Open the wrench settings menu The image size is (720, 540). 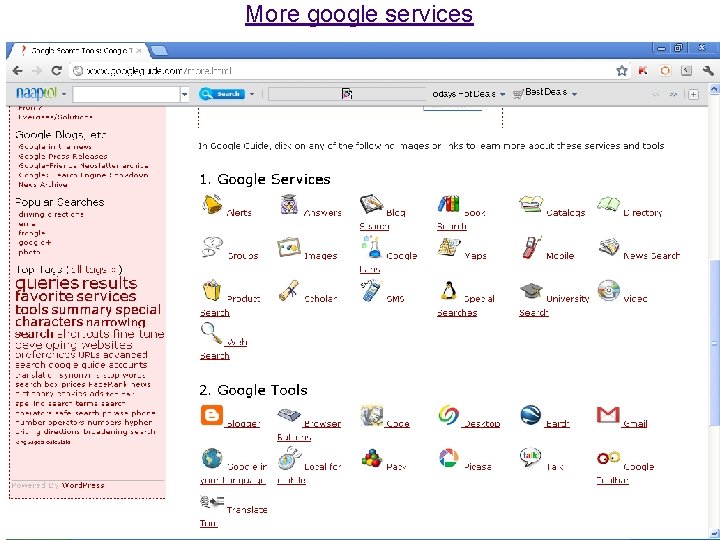click(x=708, y=71)
